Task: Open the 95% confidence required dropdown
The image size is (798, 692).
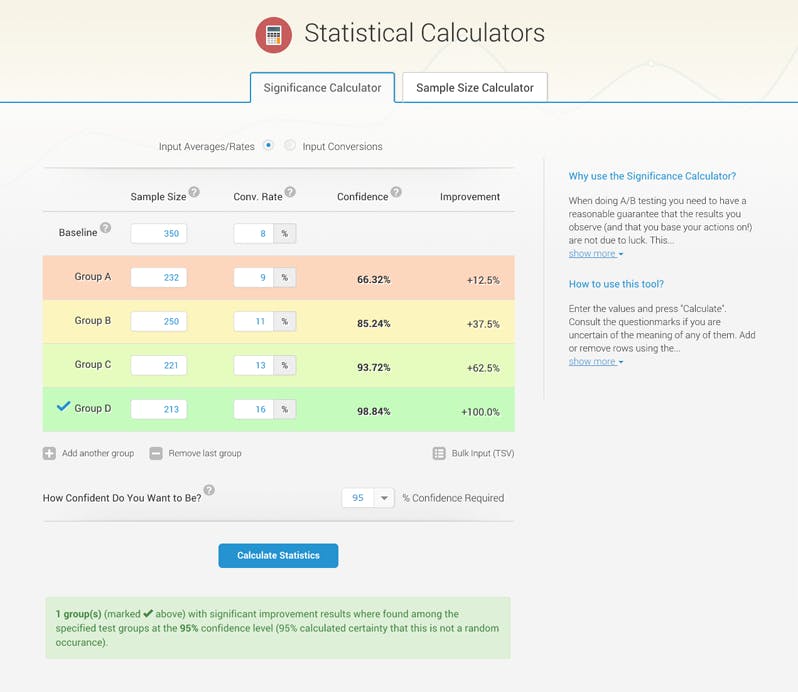Action: click(x=384, y=498)
